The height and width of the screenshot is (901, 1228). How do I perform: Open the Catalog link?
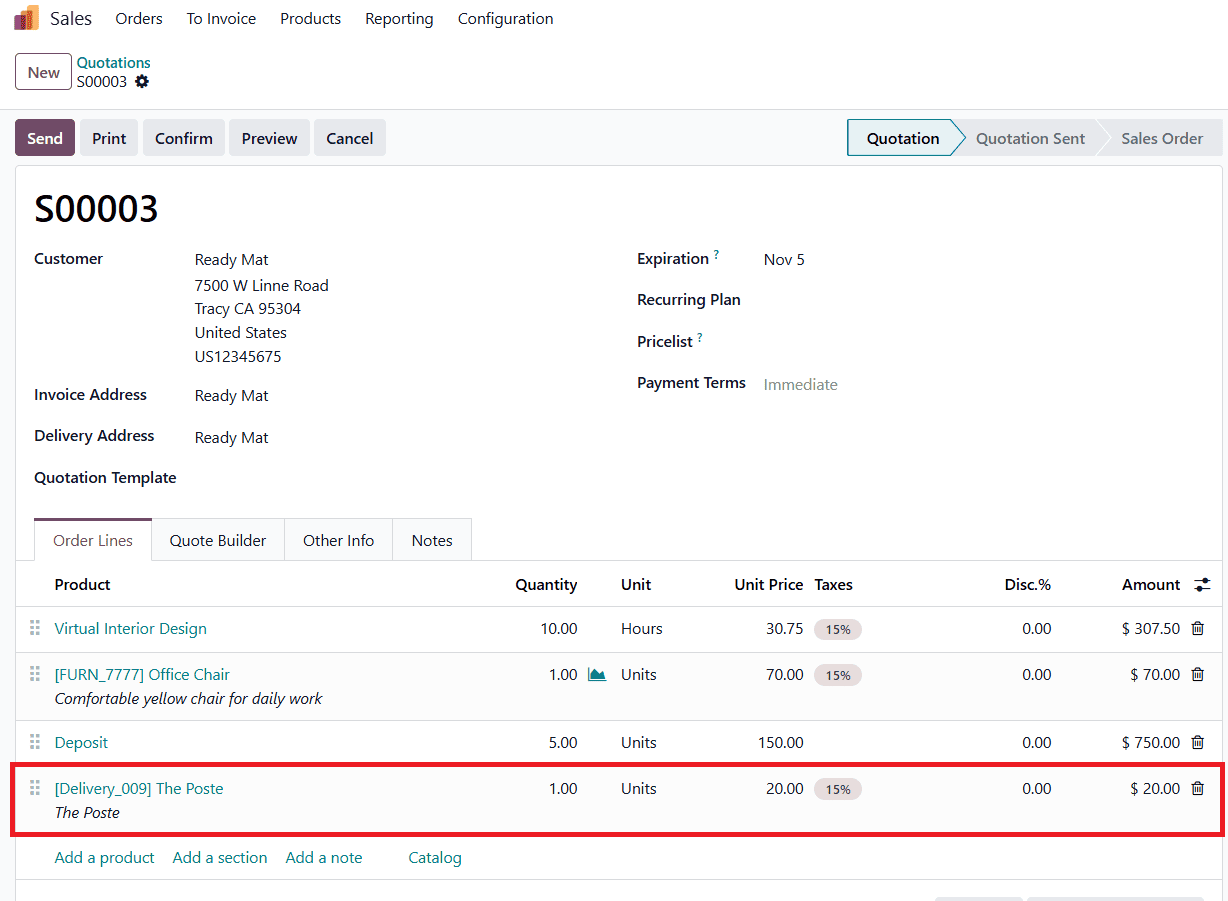click(x=435, y=857)
